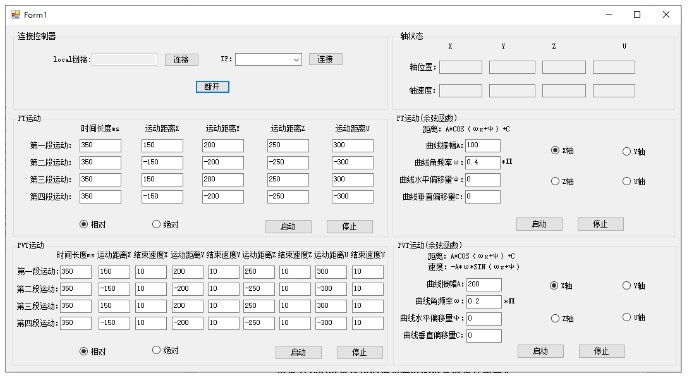Click 启动 button in PVT运动(余弦函数) group
The height and width of the screenshot is (381, 691).
coord(541,351)
